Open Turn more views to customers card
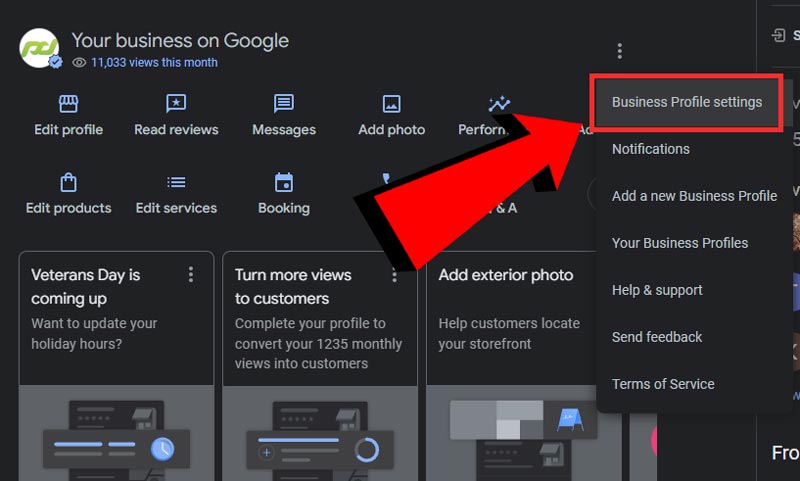Screen dimensions: 800x481 tap(320, 366)
